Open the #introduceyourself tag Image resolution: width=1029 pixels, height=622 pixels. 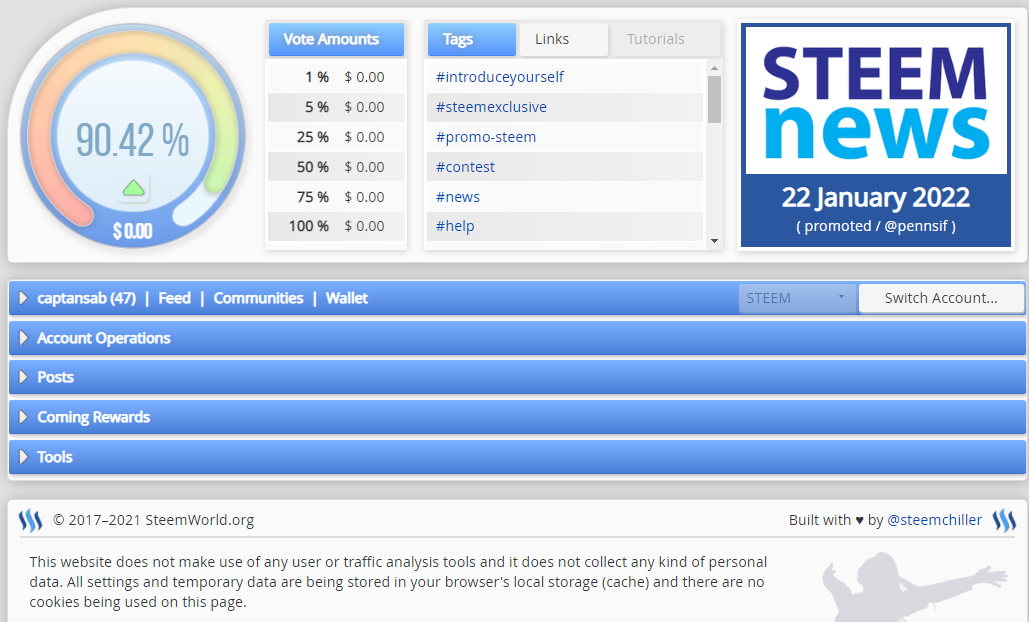coord(499,77)
